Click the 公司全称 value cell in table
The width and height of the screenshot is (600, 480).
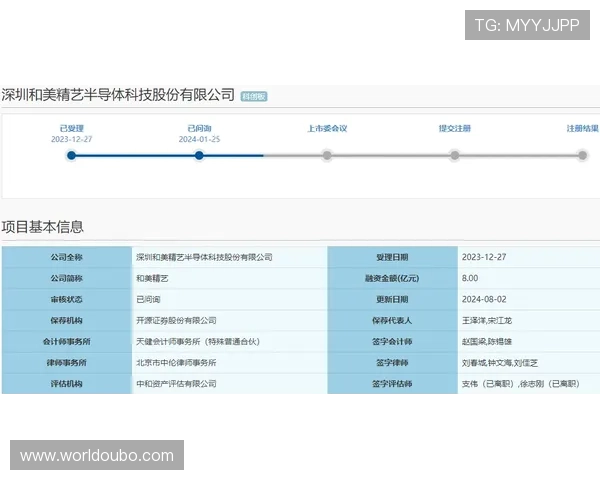[x=230, y=257]
